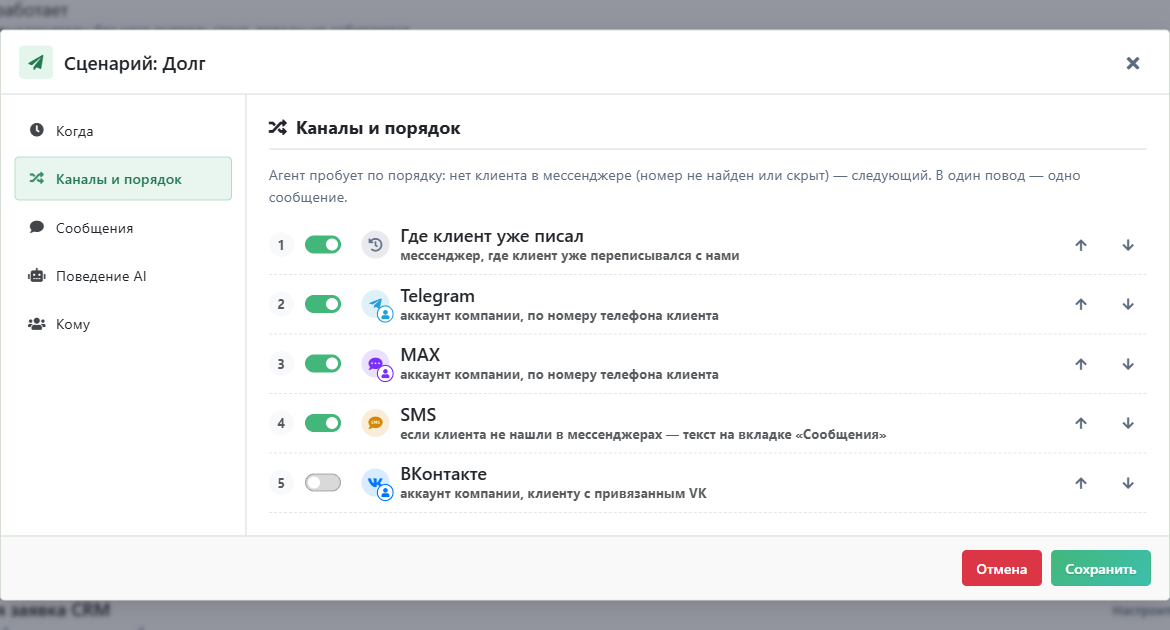The image size is (1170, 630).
Task: Close the scenario dialog with X
Action: pyautogui.click(x=1133, y=63)
